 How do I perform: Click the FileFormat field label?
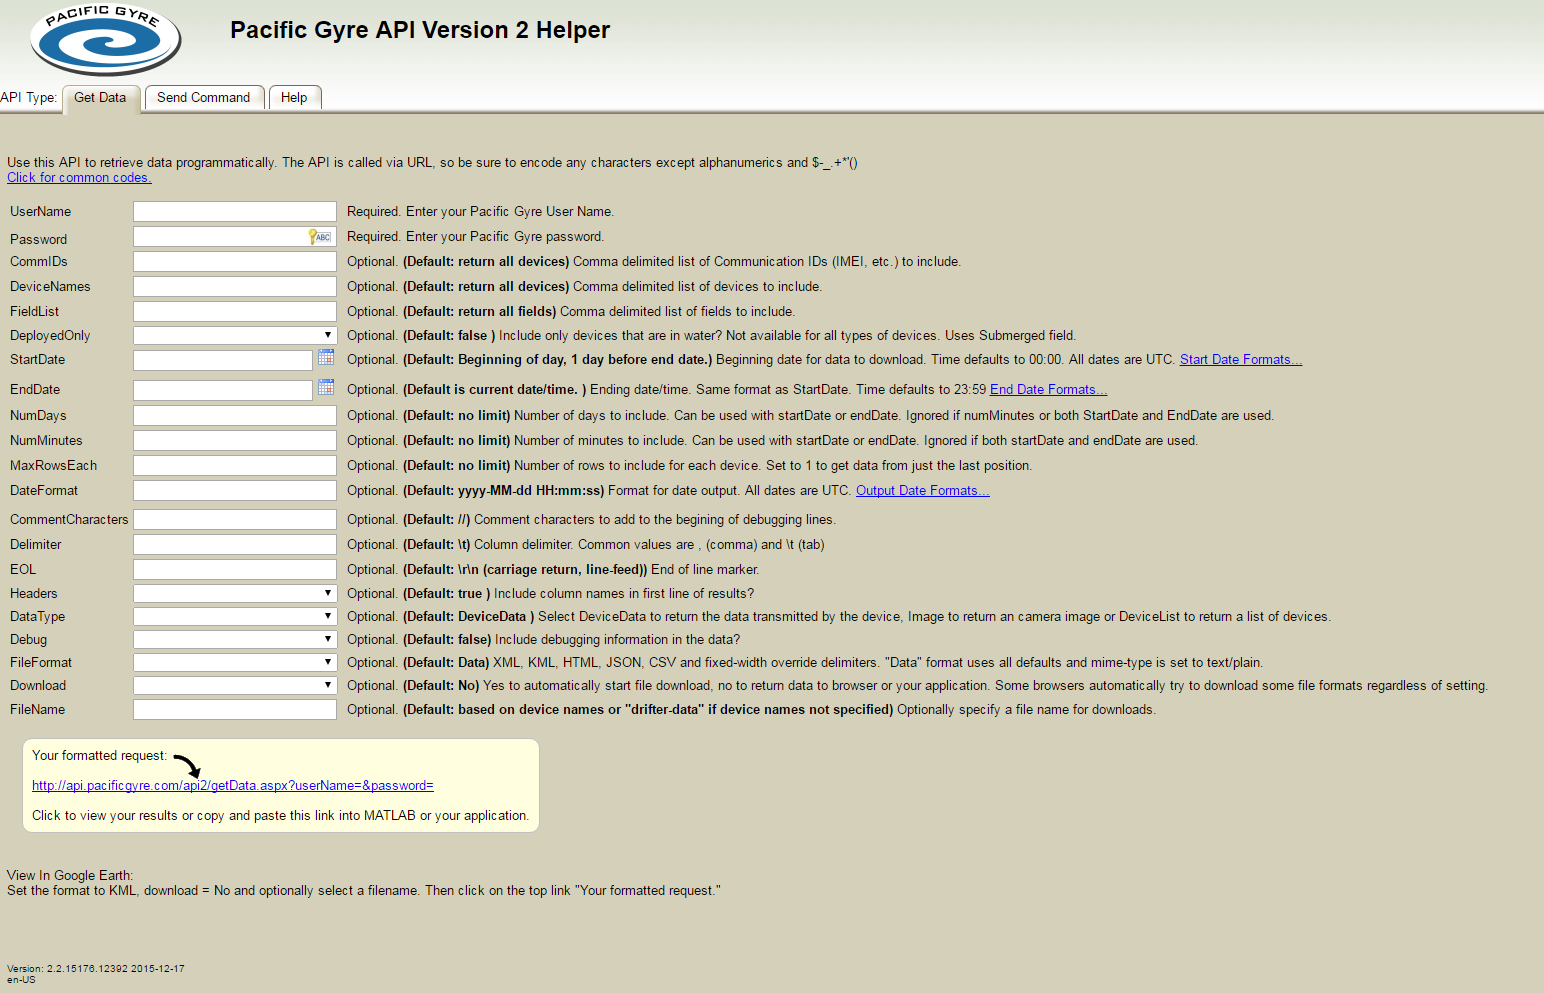point(41,663)
